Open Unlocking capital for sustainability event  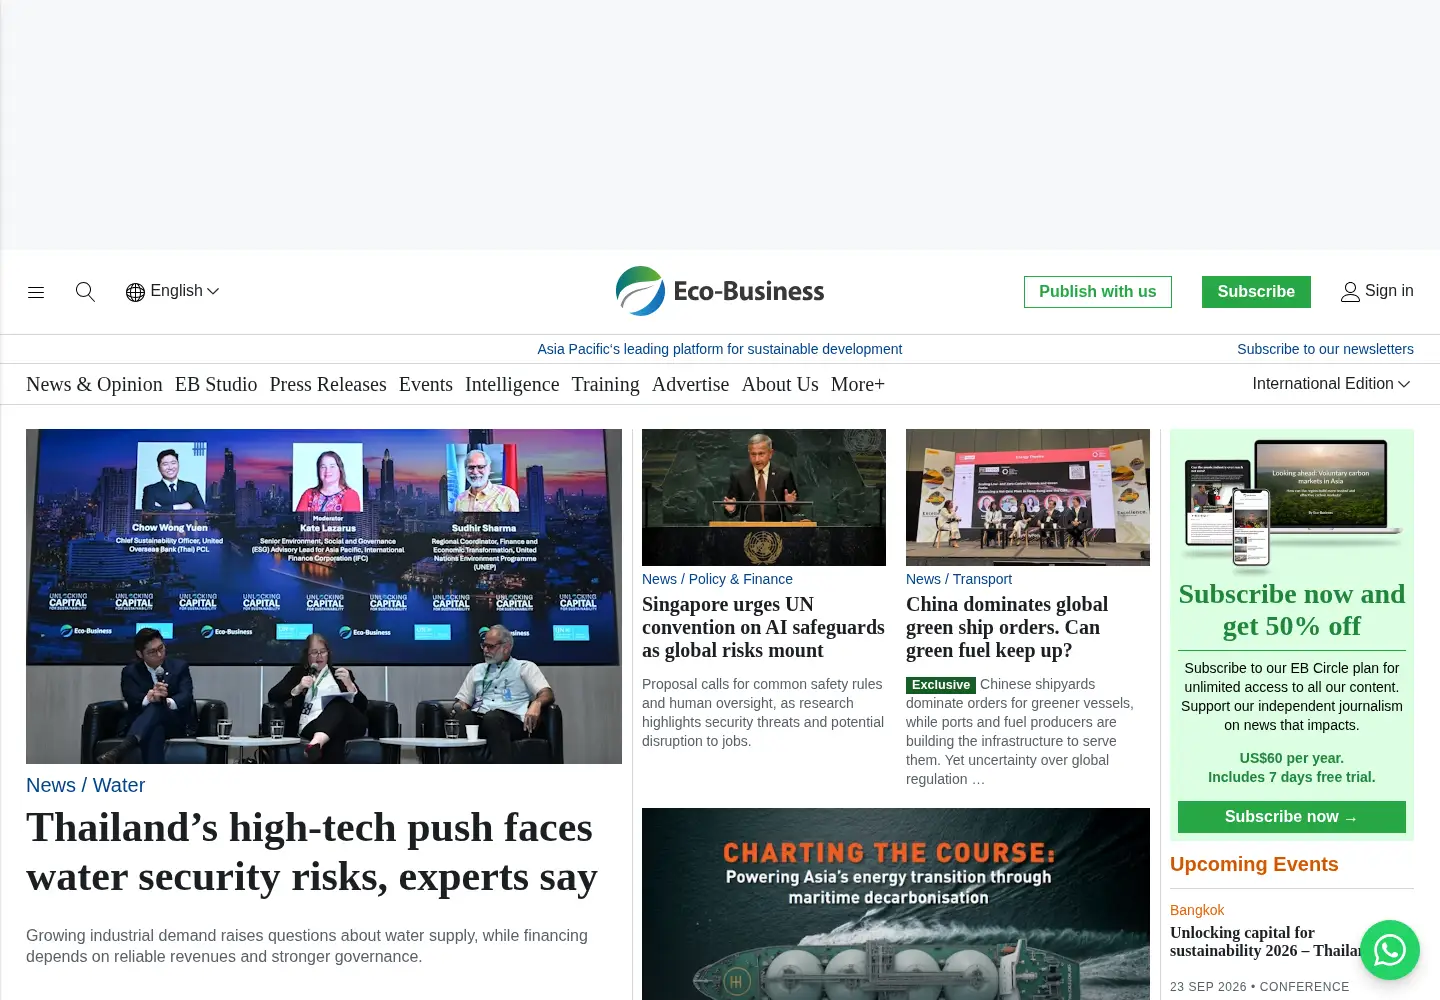pyautogui.click(x=1267, y=942)
